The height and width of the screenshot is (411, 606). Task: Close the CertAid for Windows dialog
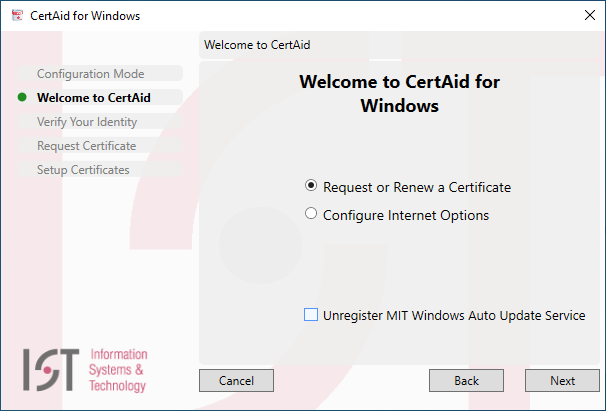pos(590,15)
